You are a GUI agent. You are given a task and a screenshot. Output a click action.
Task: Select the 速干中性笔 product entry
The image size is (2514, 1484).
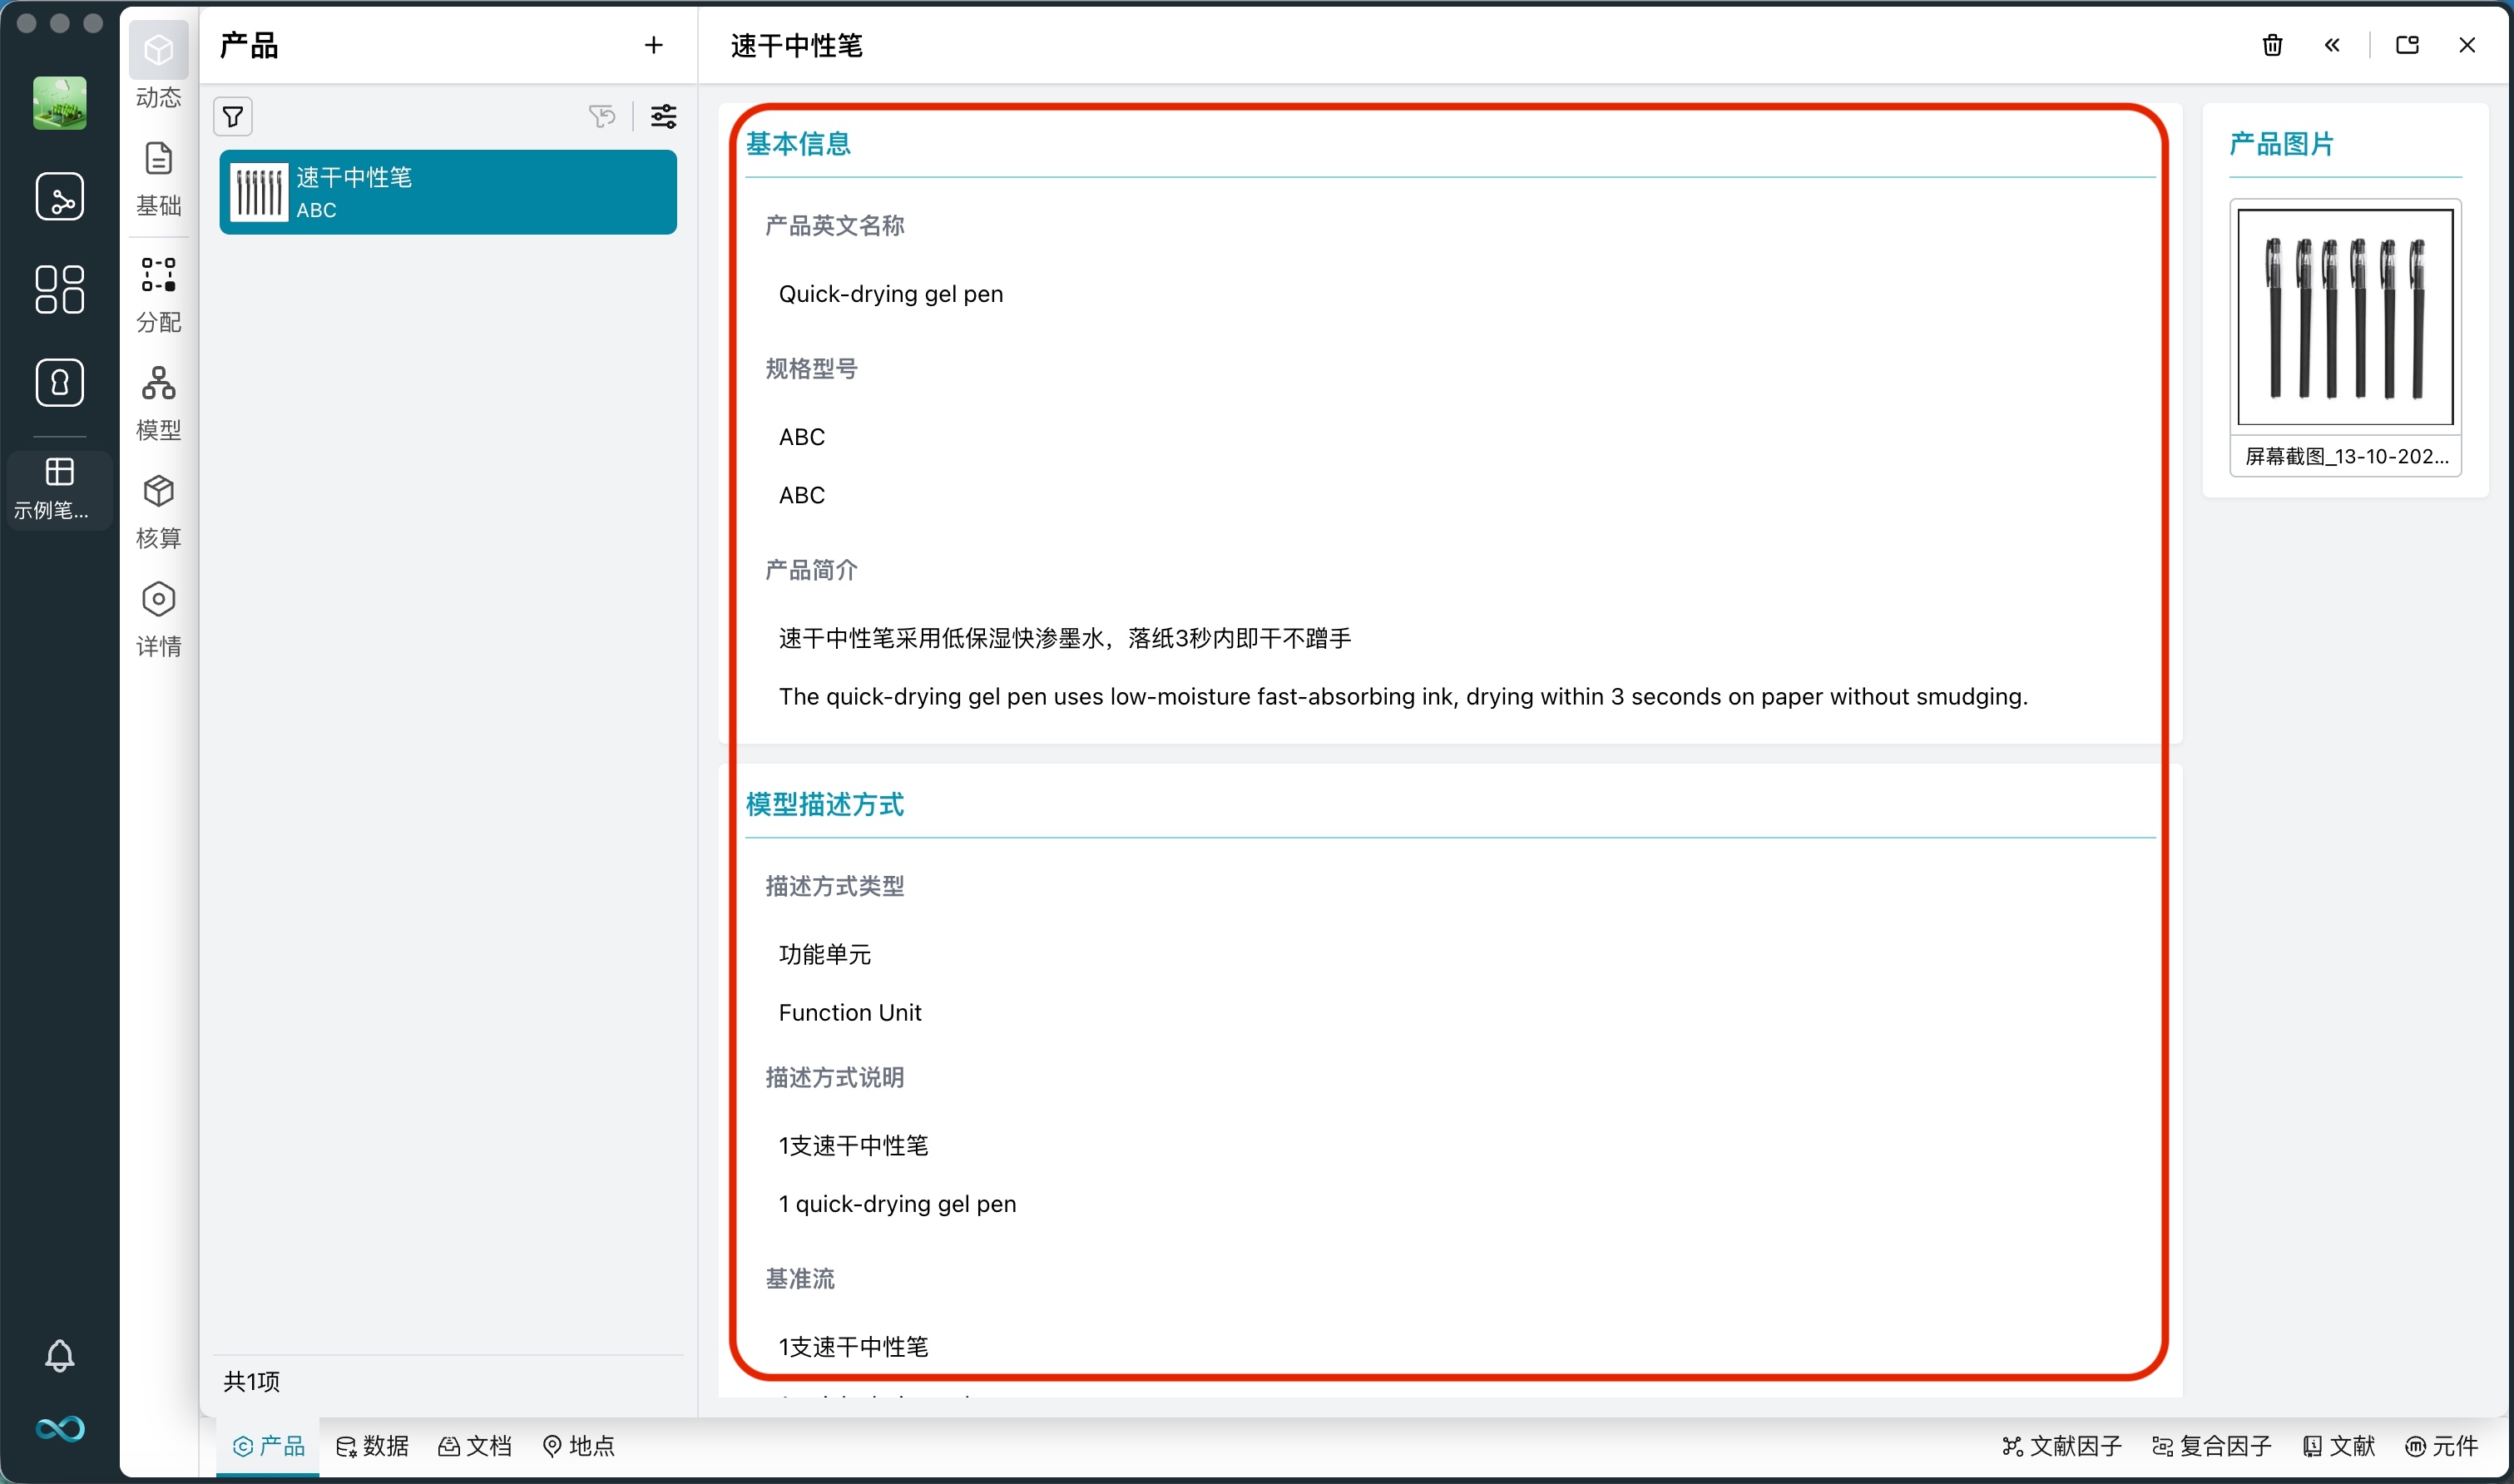click(x=447, y=191)
